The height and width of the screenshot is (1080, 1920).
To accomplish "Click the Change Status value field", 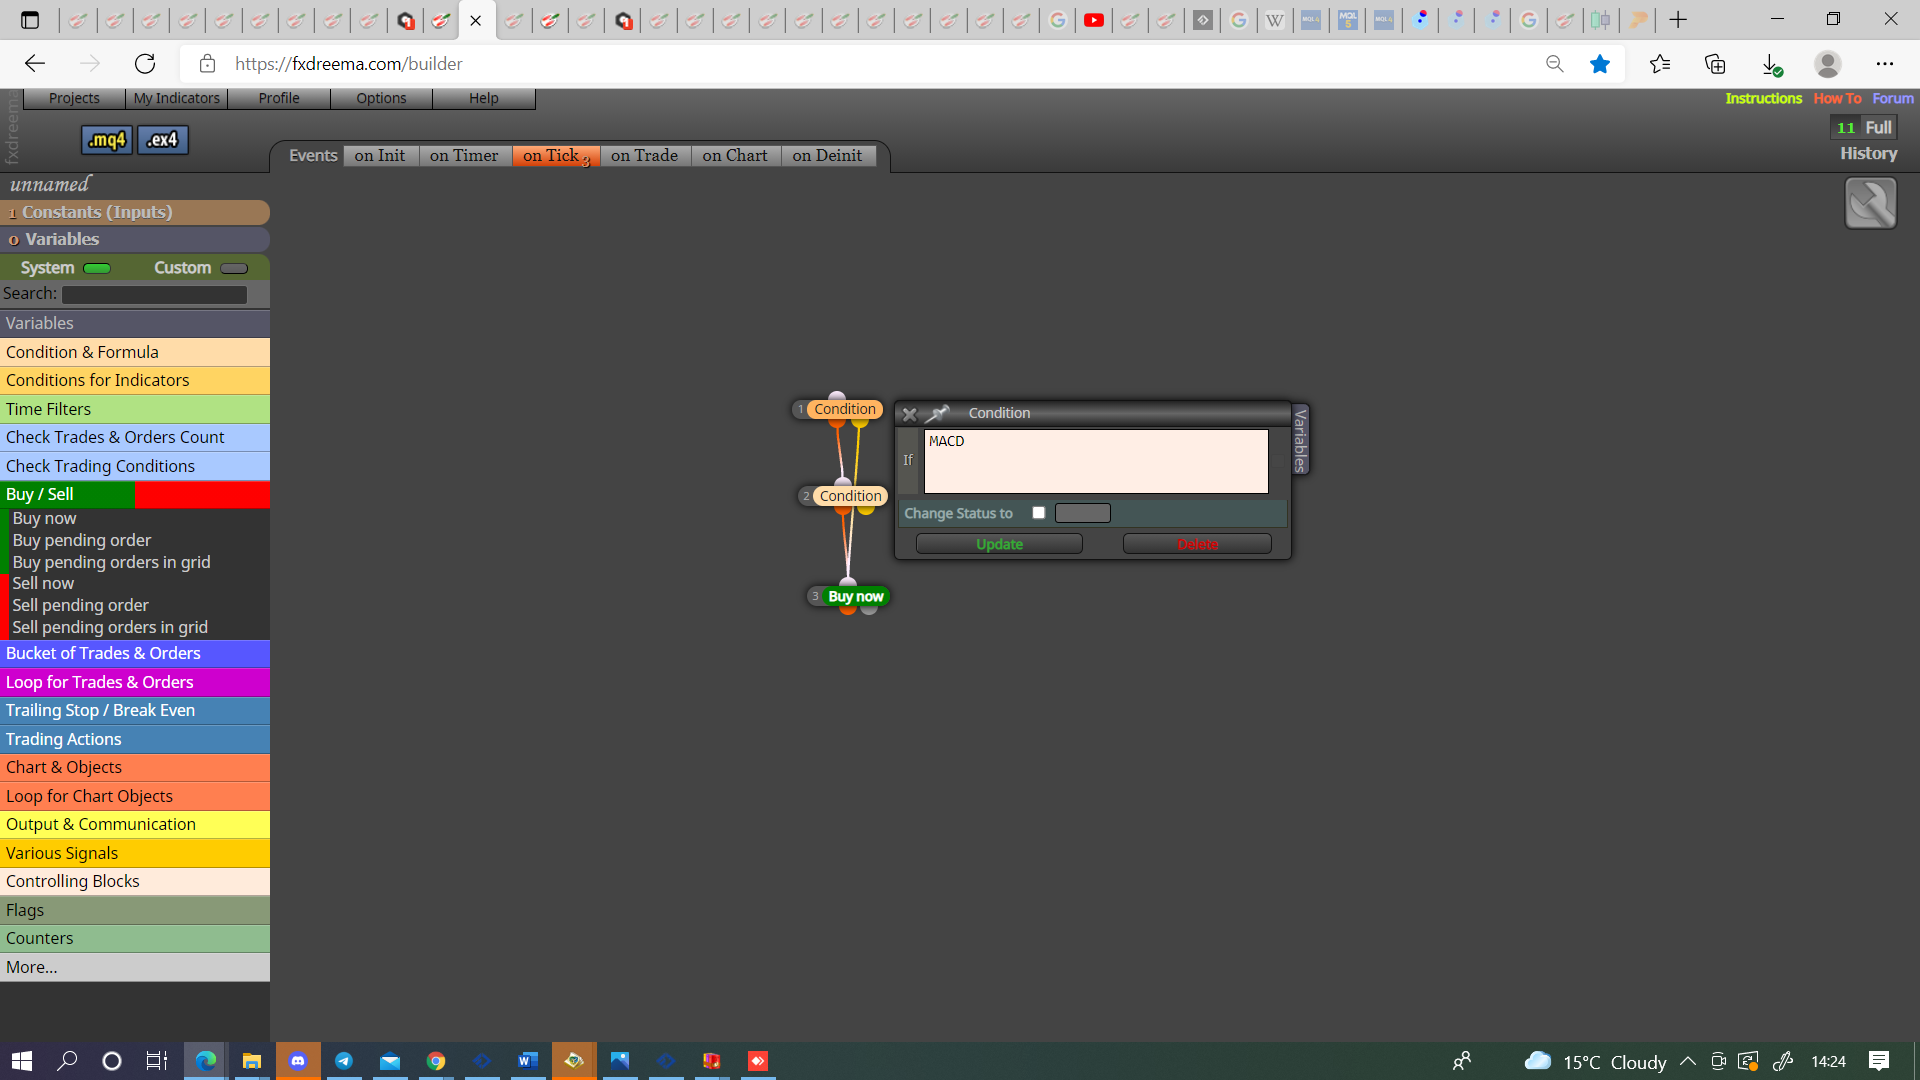I will click(x=1083, y=513).
